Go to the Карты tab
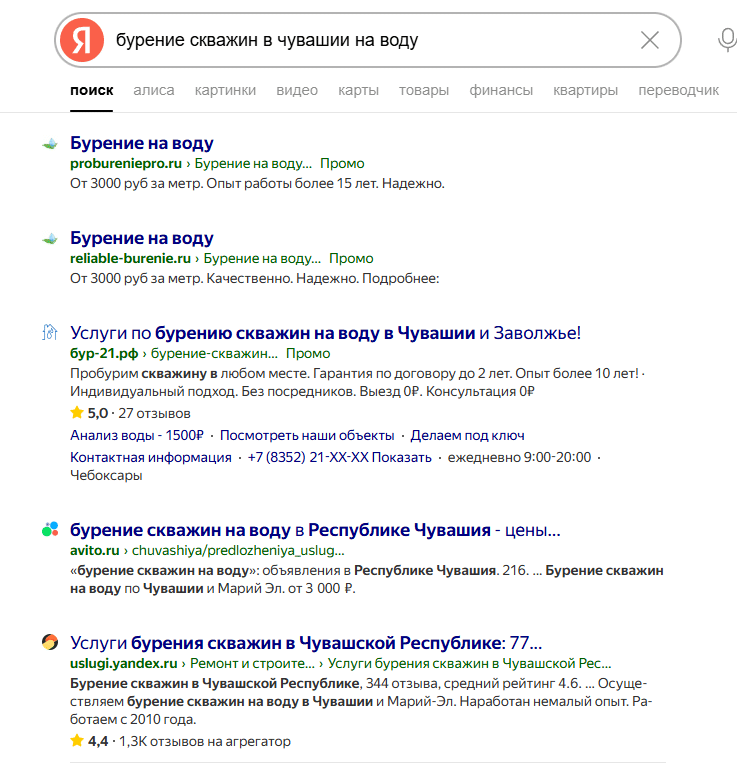The image size is (737, 764). pos(358,90)
